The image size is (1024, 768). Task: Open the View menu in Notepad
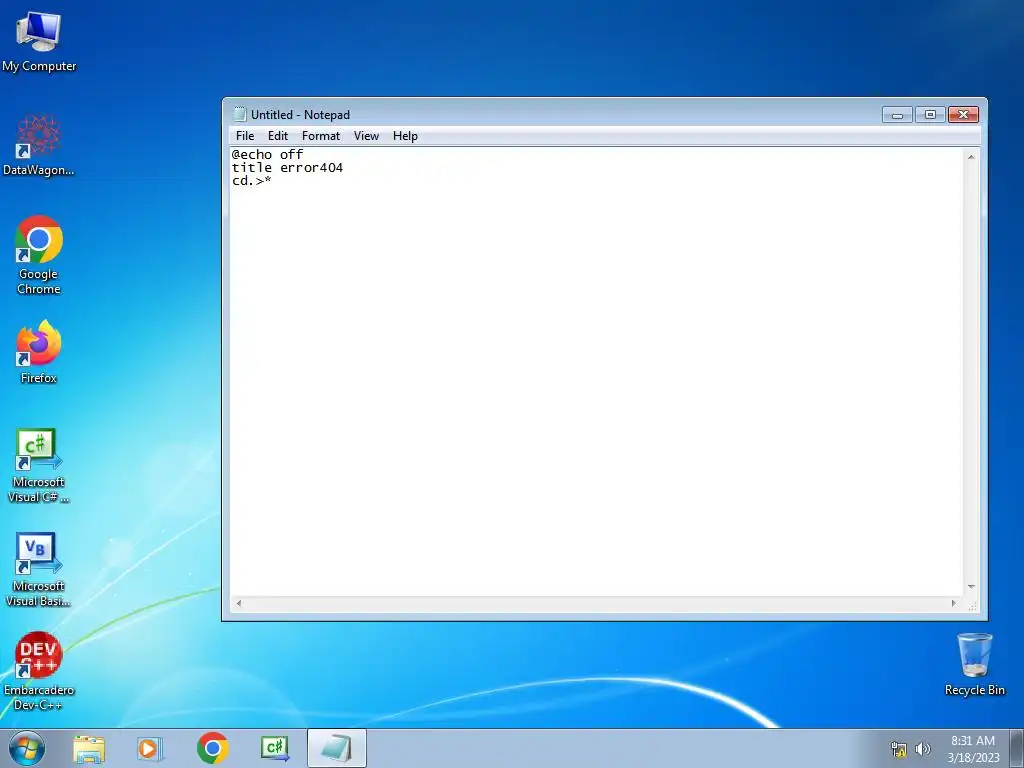[x=366, y=136]
